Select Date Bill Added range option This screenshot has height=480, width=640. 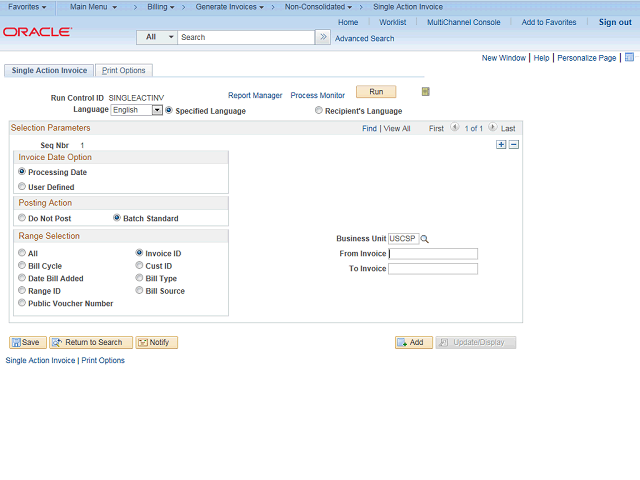click(x=22, y=278)
